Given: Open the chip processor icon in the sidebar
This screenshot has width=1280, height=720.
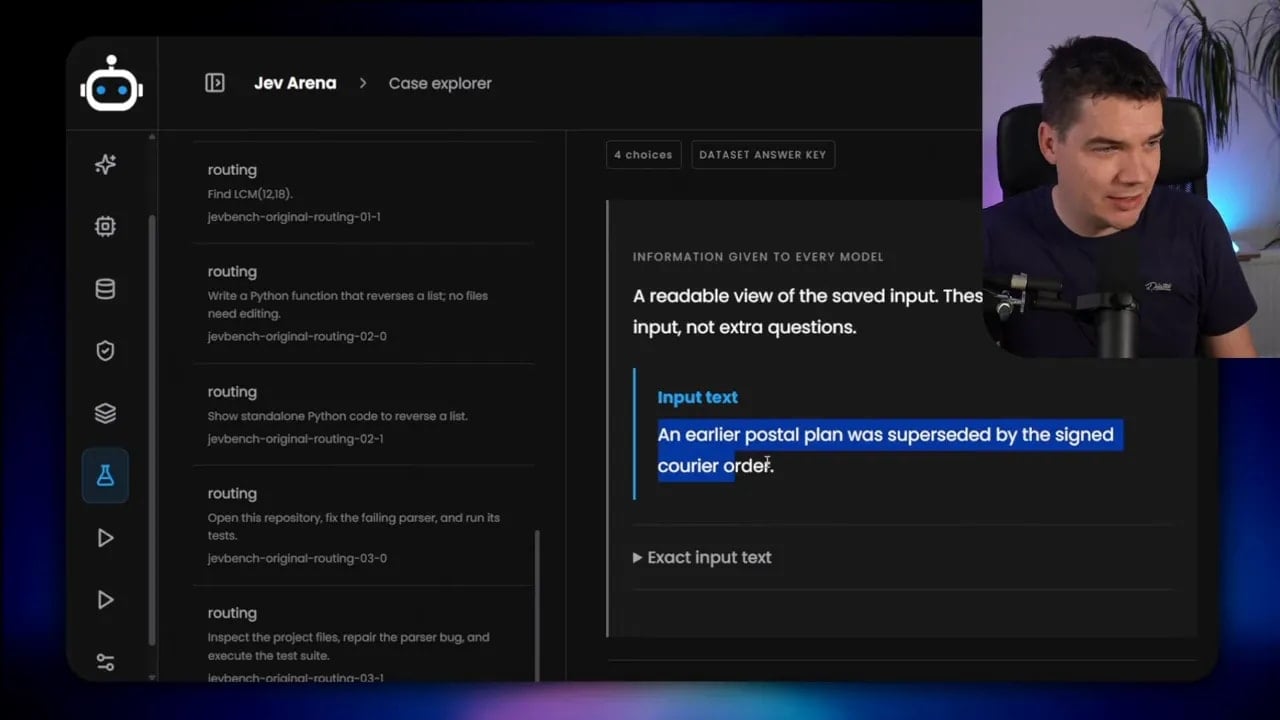Looking at the screenshot, I should tap(105, 227).
